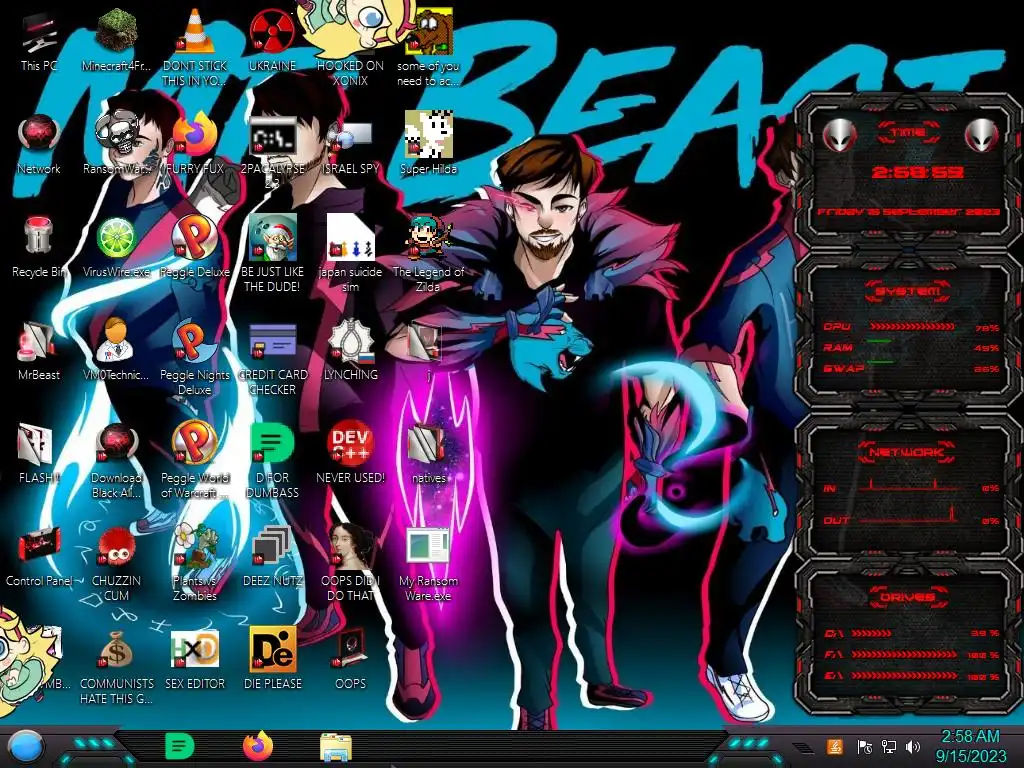Click the widget DRIVES header

click(908, 597)
